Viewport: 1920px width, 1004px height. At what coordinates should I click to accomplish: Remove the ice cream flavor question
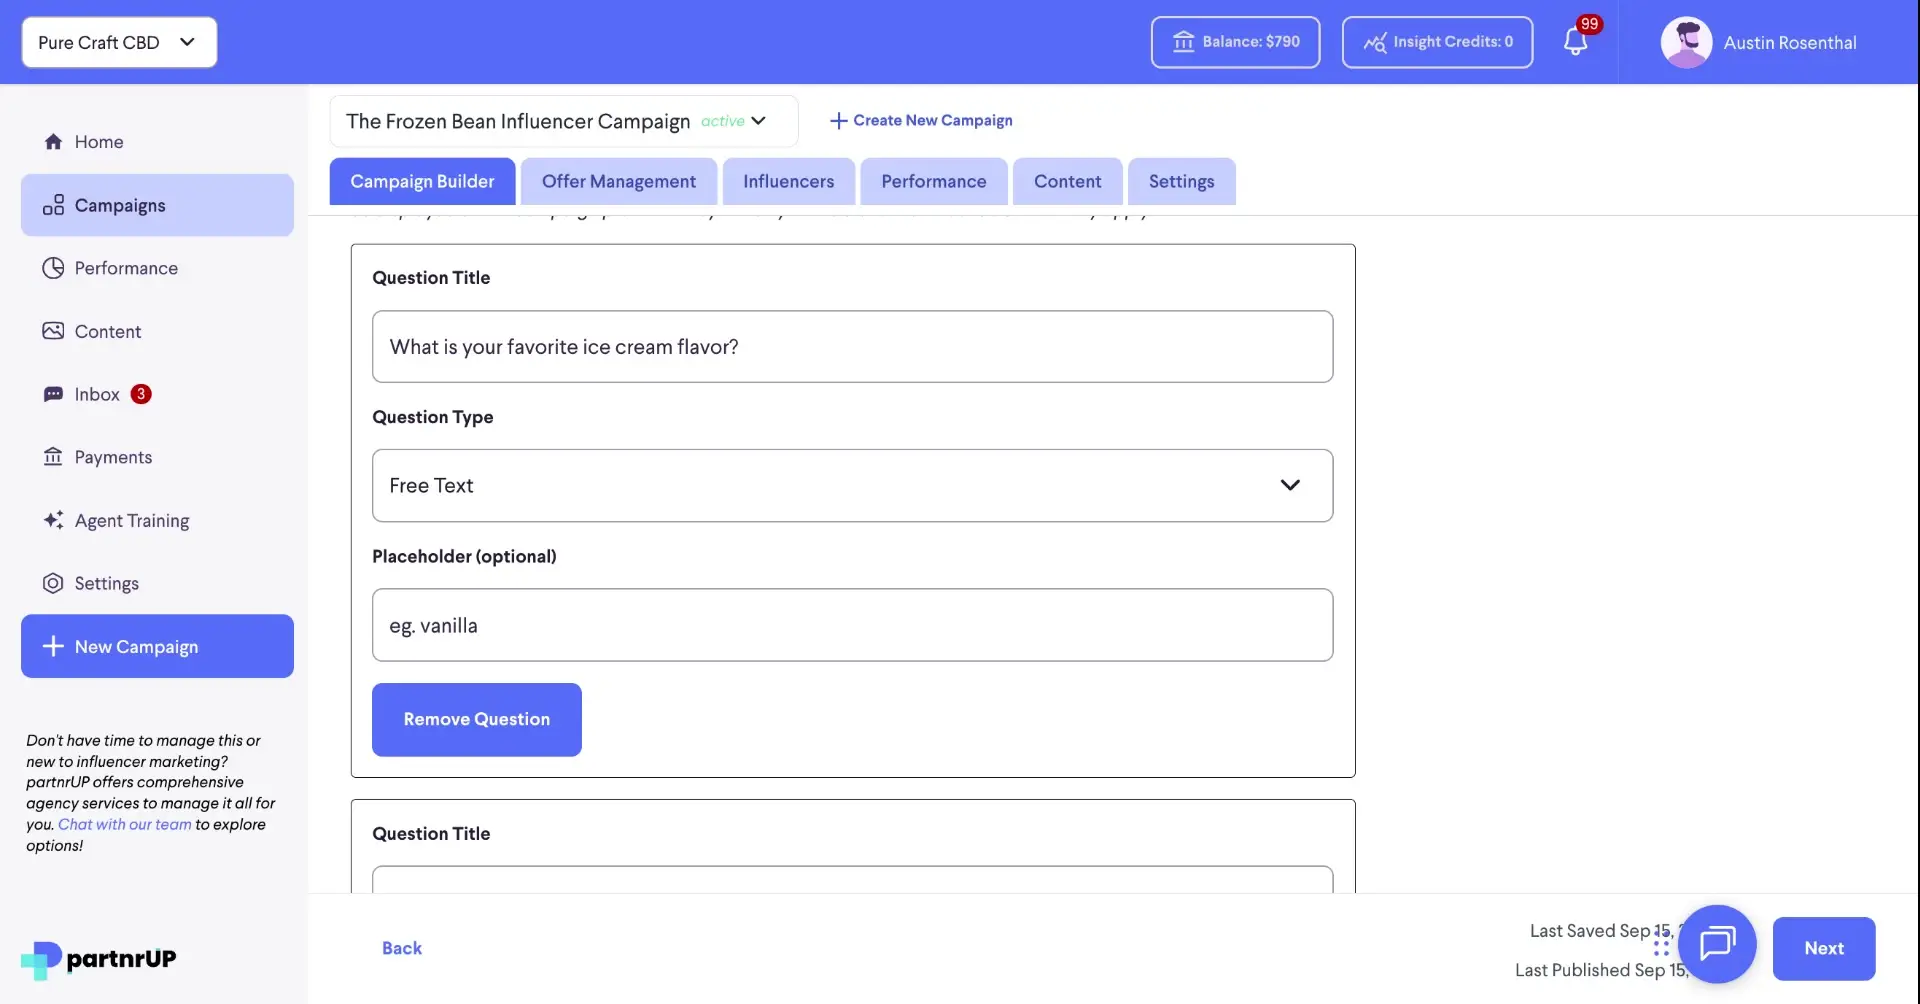pyautogui.click(x=476, y=719)
